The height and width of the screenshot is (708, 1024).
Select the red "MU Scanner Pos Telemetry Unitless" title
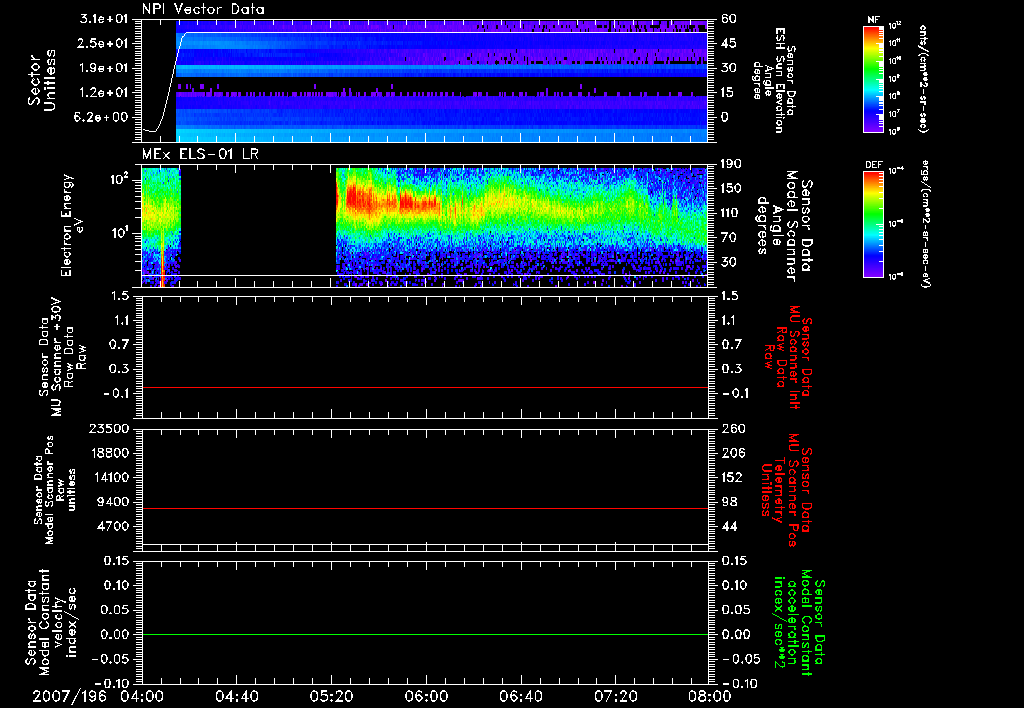[787, 490]
